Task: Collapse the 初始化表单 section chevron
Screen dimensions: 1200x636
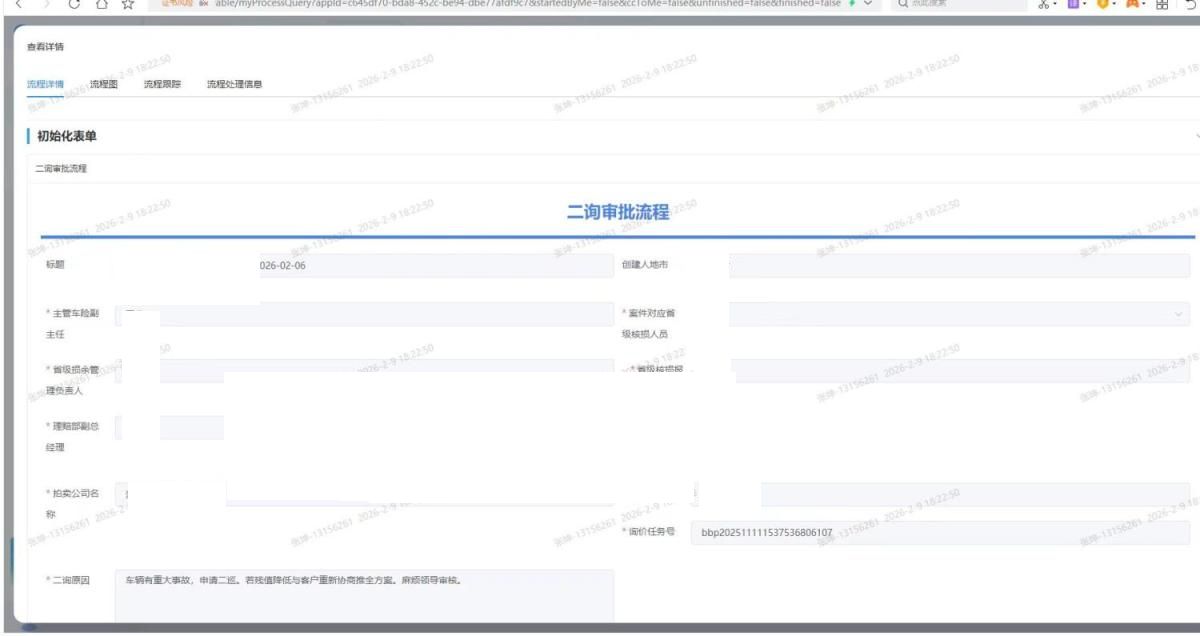Action: pyautogui.click(x=1196, y=136)
